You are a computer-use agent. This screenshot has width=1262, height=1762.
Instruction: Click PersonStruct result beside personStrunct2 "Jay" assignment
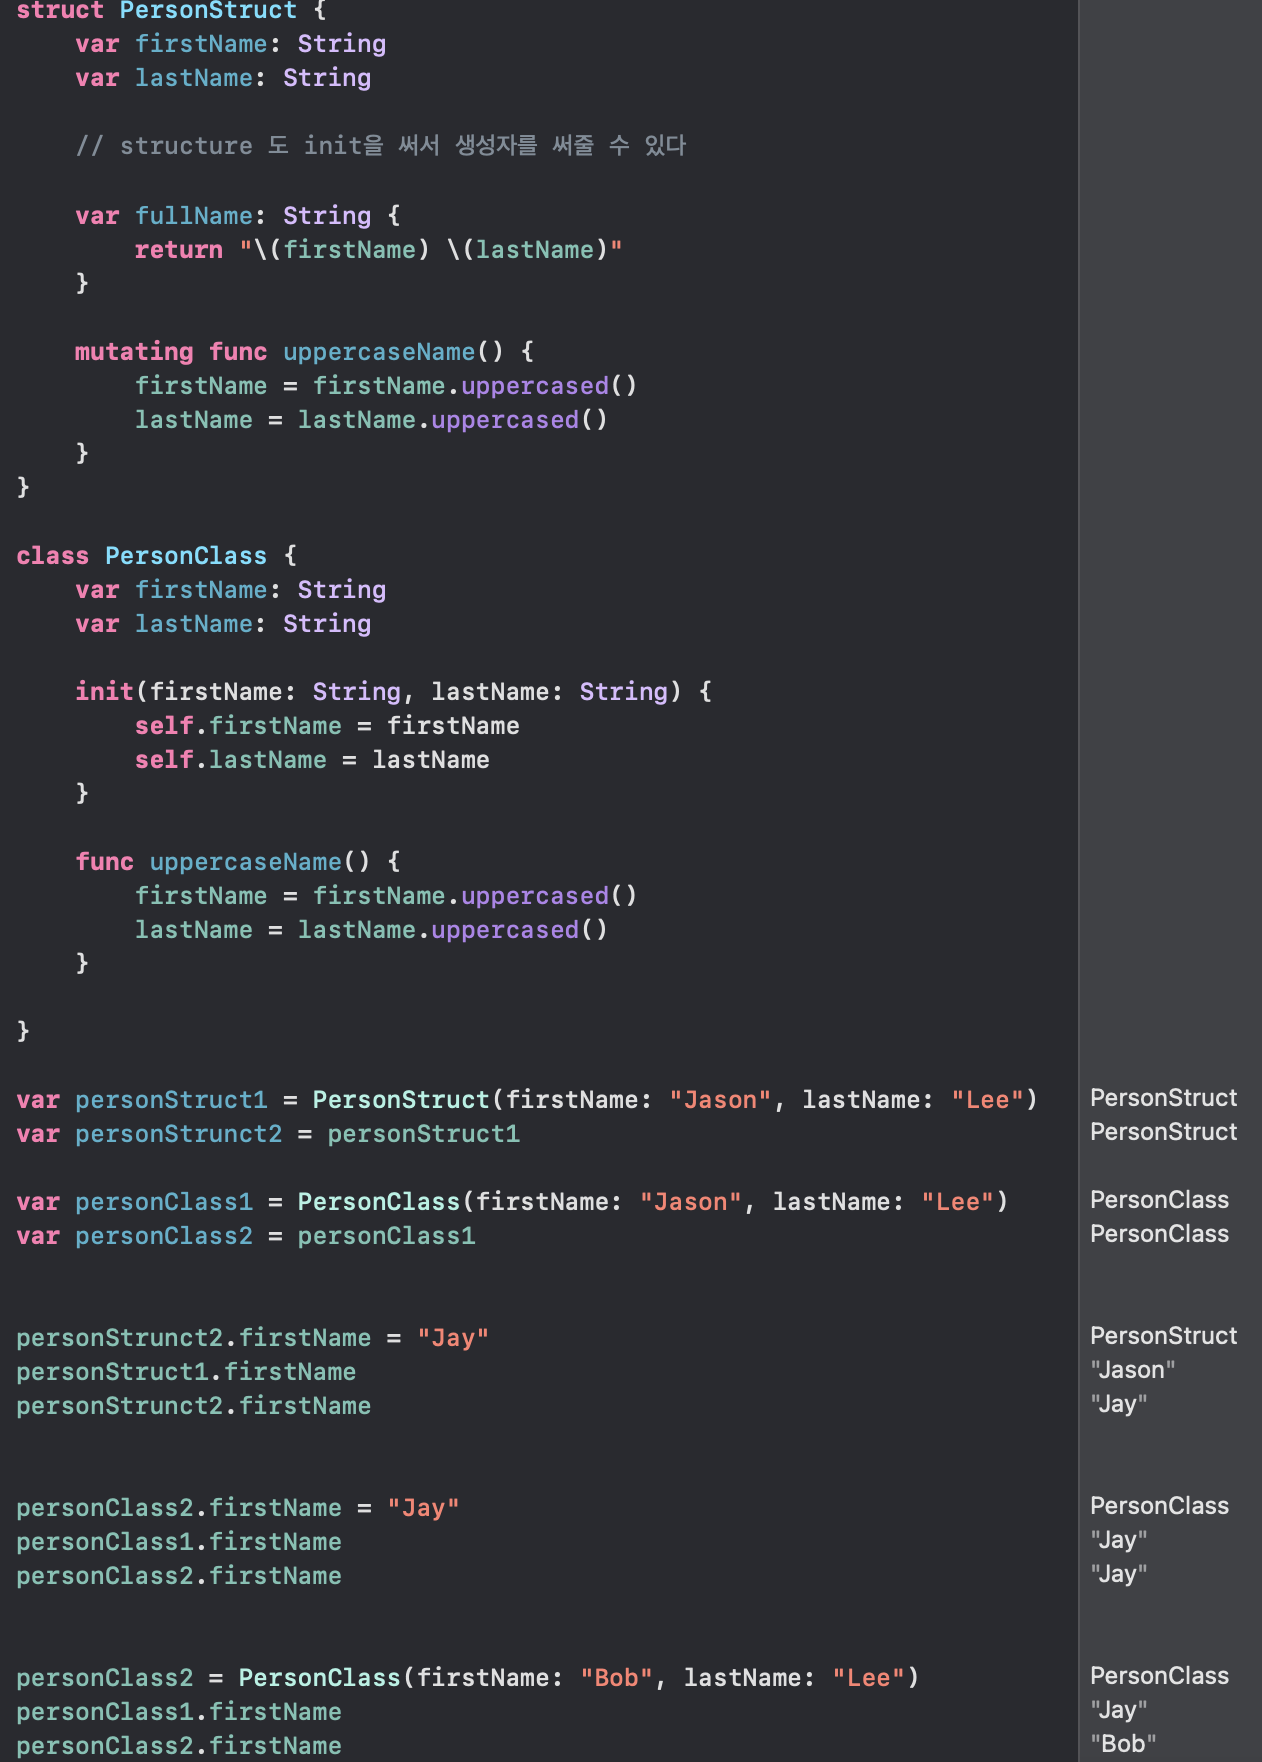1163,1336
